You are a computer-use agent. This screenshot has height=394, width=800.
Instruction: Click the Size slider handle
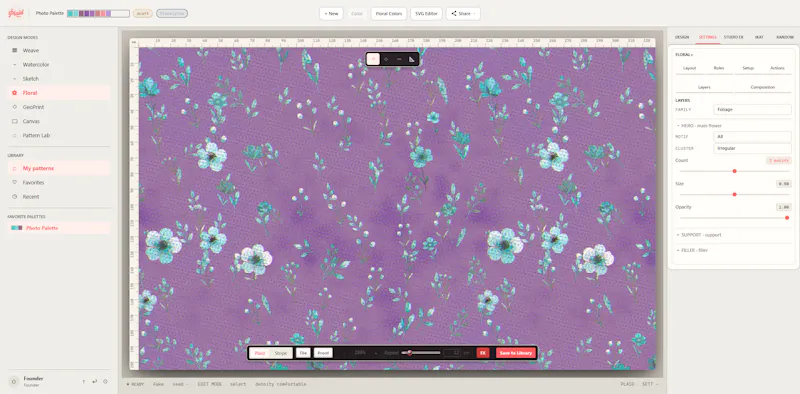click(x=735, y=194)
